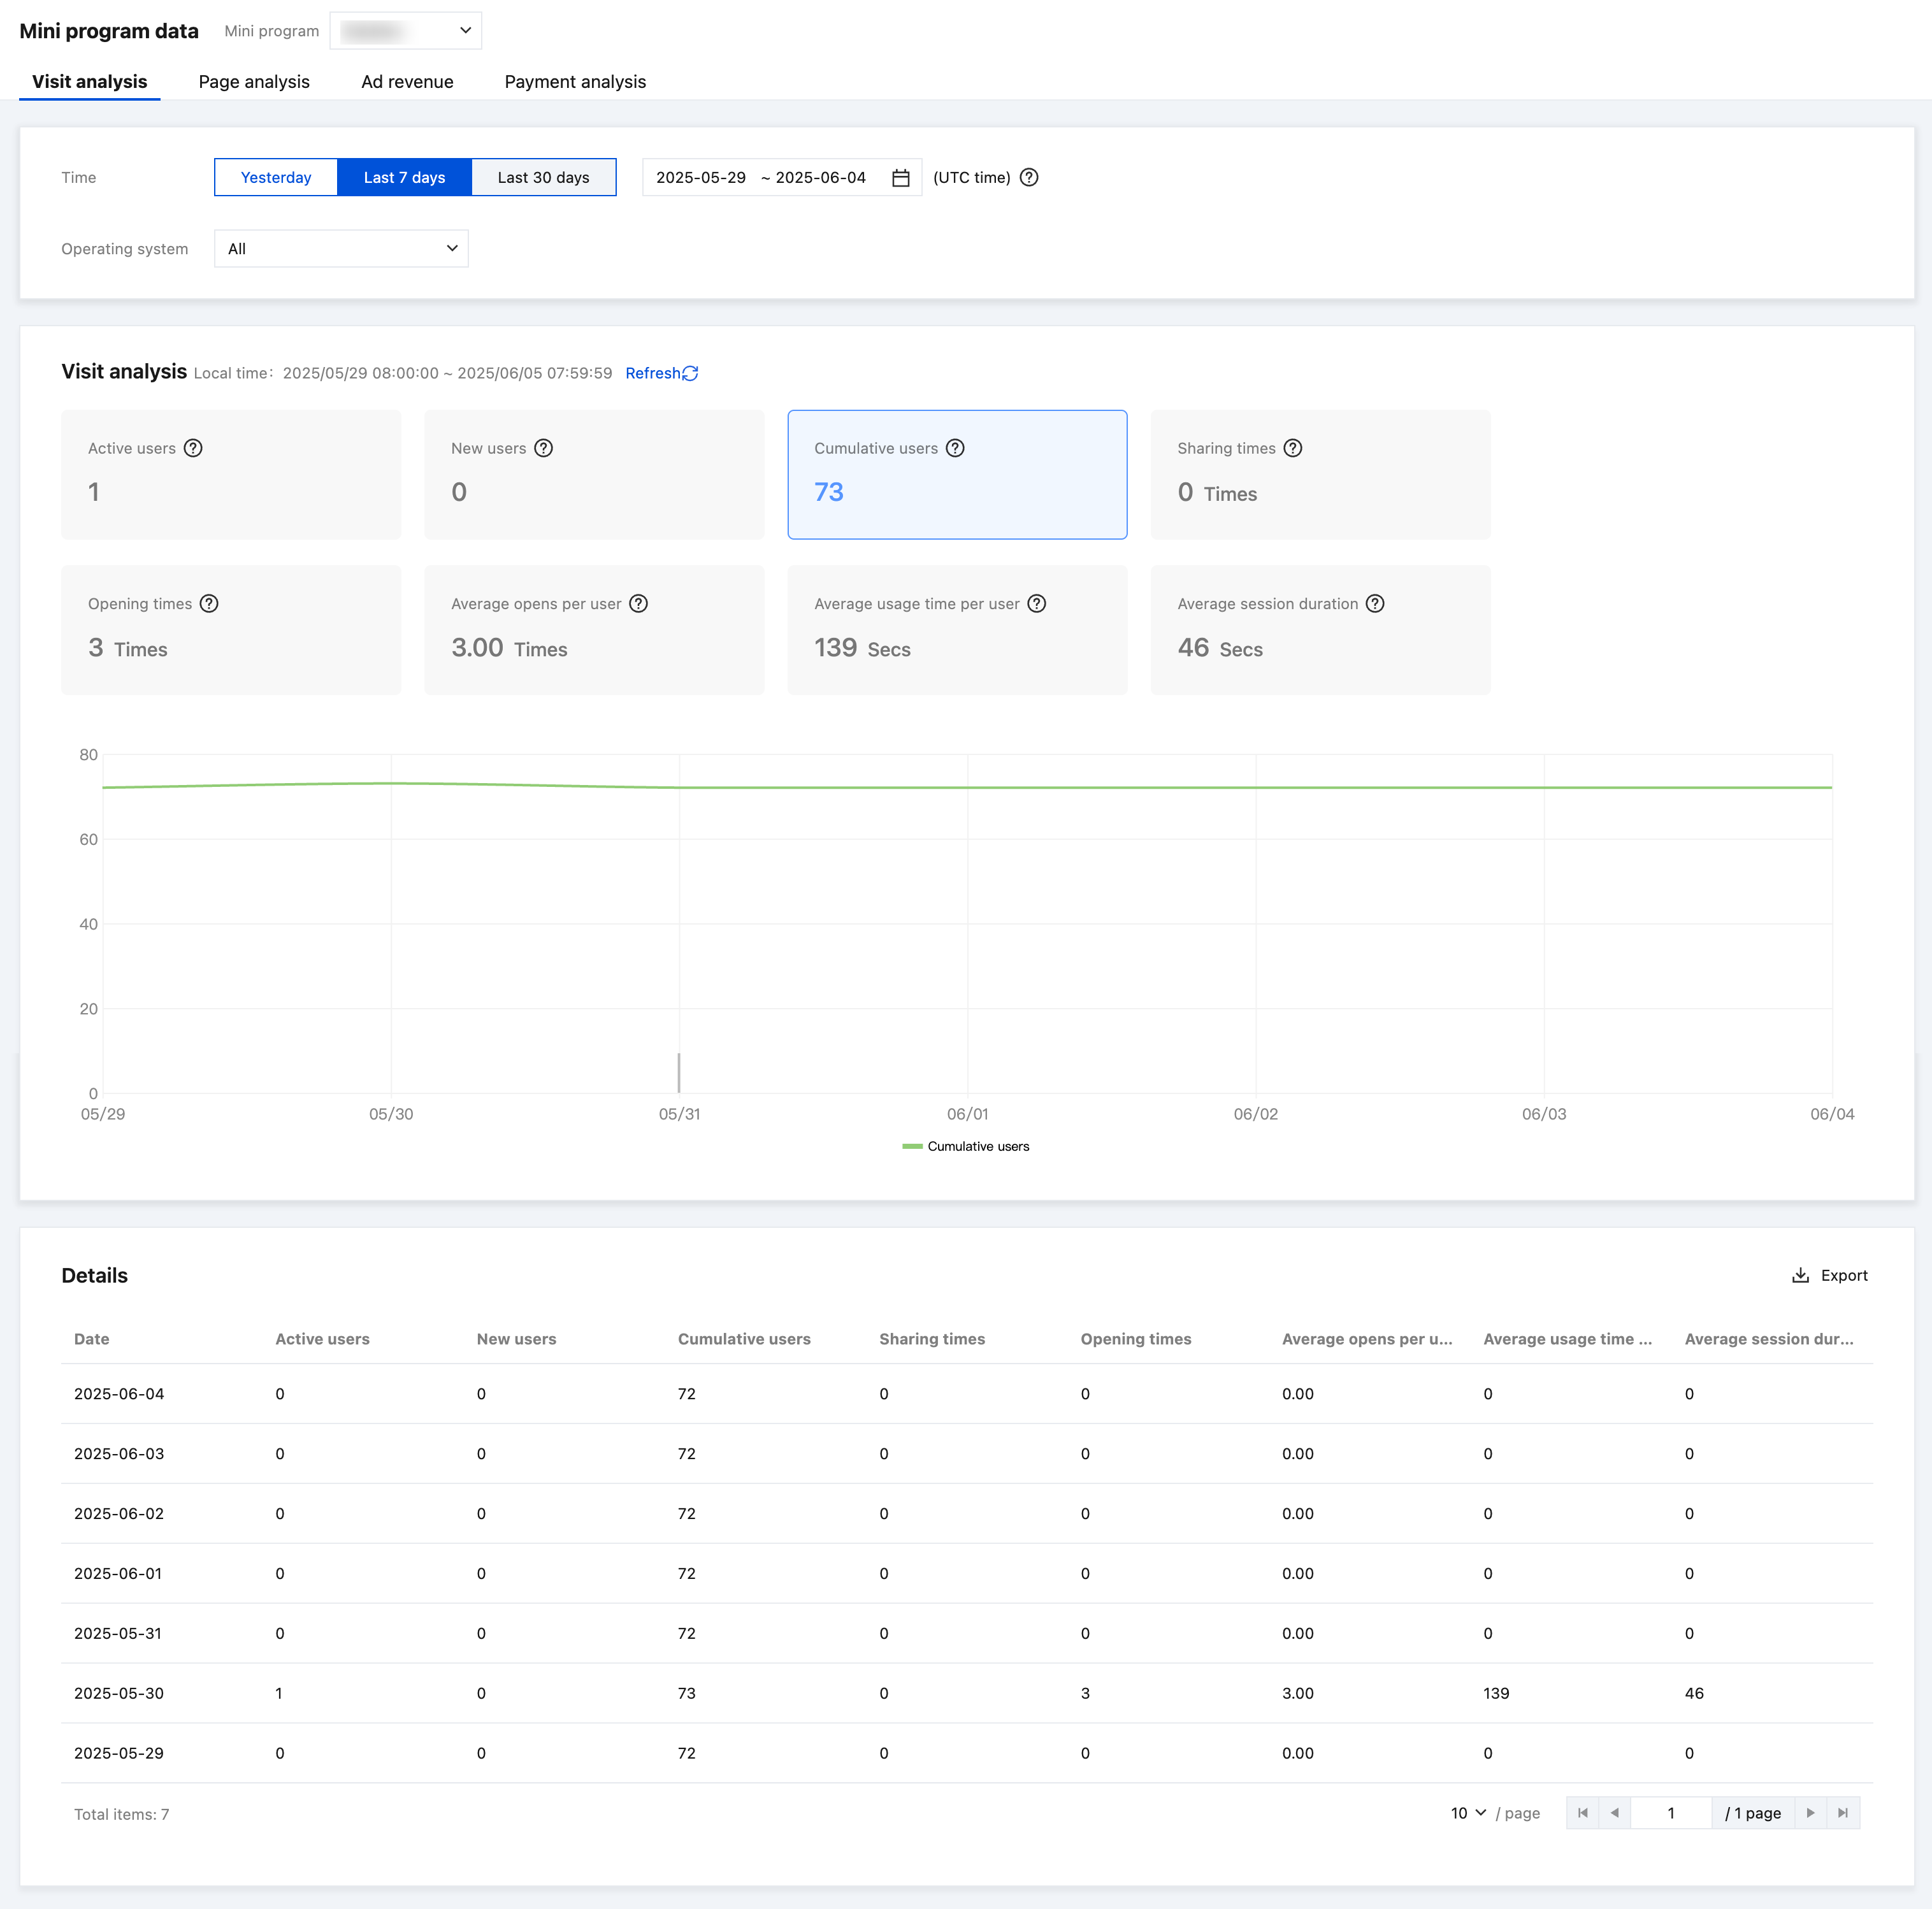Select the Last 30 days range
Viewport: 1932px width, 1909px height.
543,178
